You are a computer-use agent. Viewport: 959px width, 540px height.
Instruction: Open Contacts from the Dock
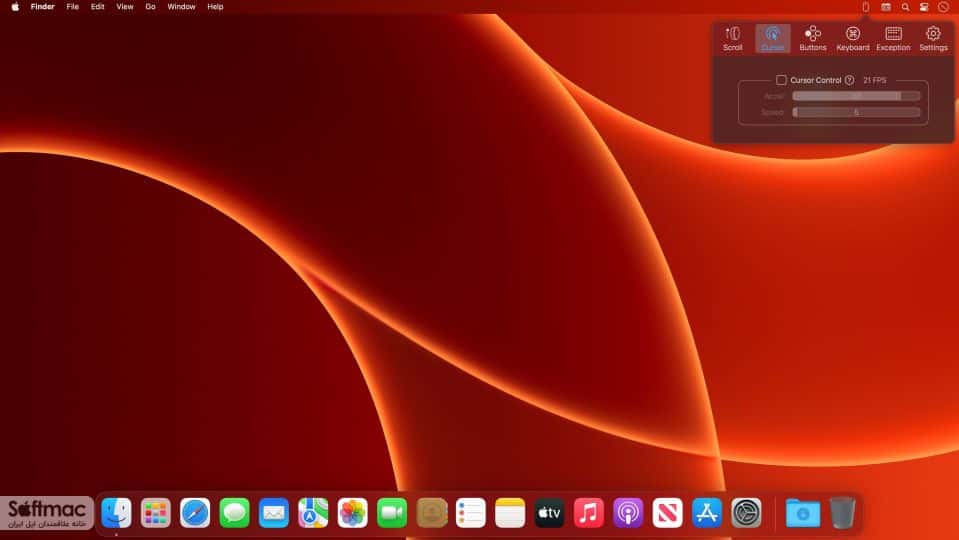(431, 512)
